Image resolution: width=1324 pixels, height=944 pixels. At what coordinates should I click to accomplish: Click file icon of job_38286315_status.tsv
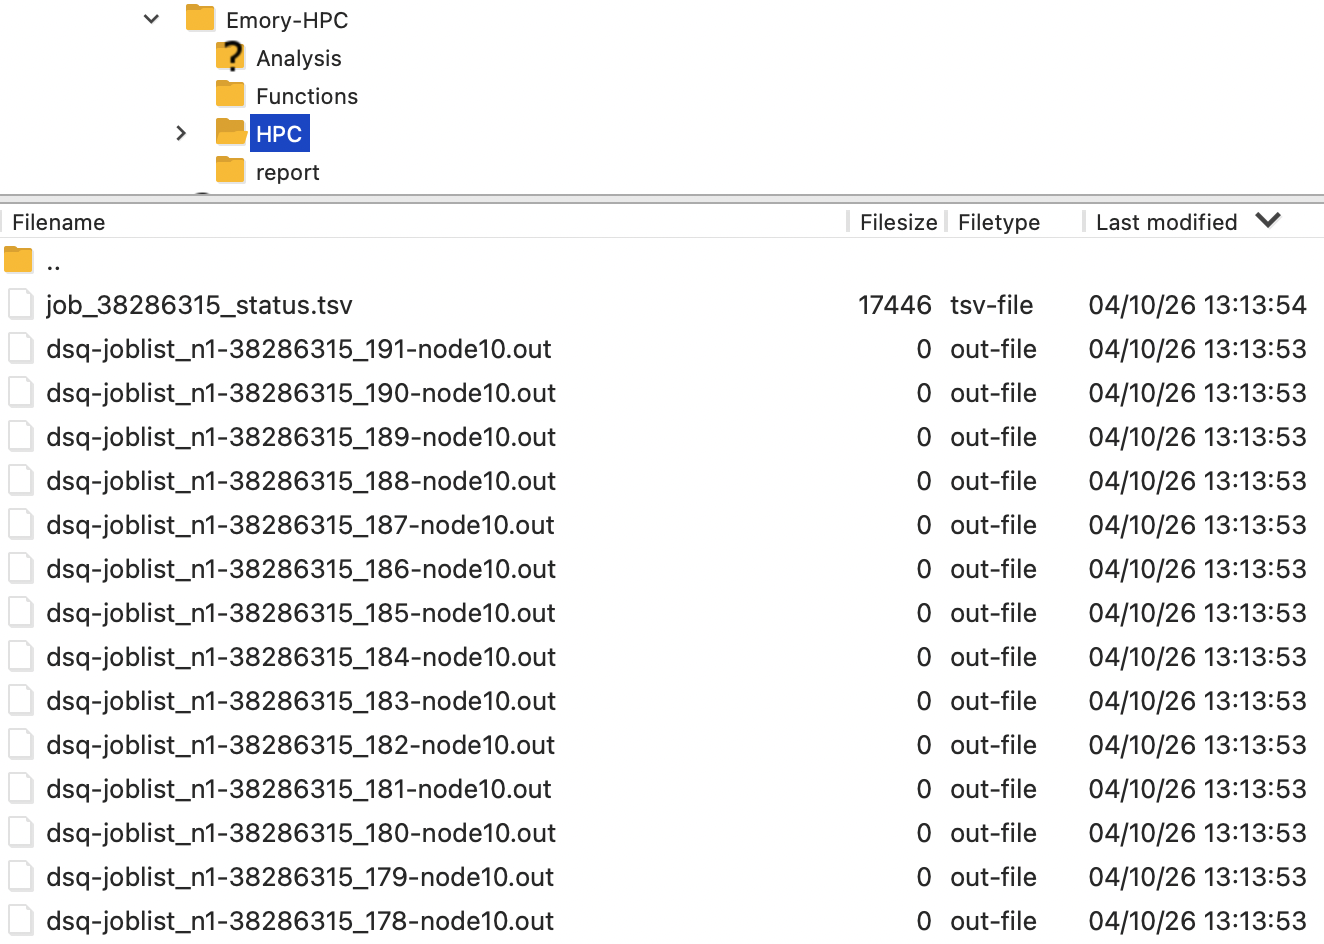[21, 305]
